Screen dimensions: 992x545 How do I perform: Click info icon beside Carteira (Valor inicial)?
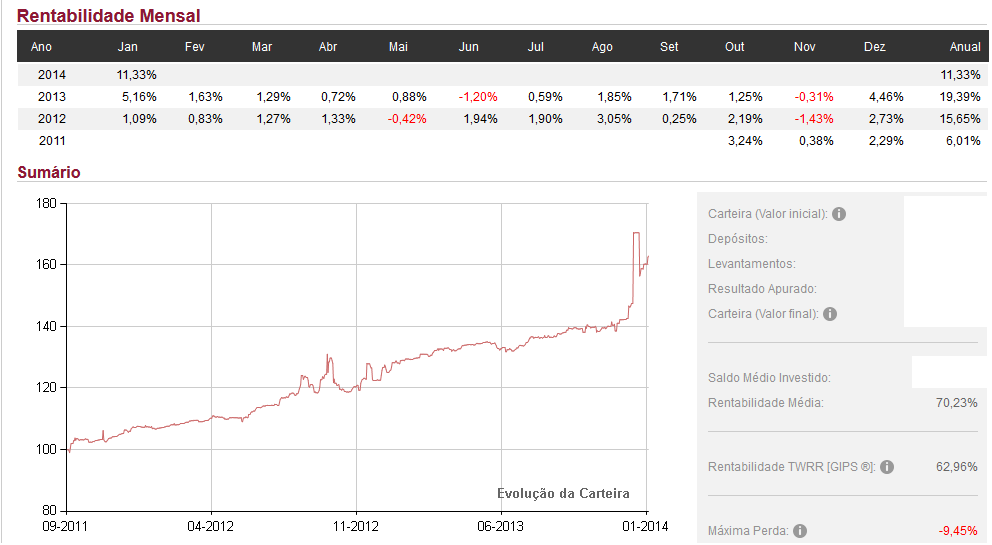[x=839, y=214]
